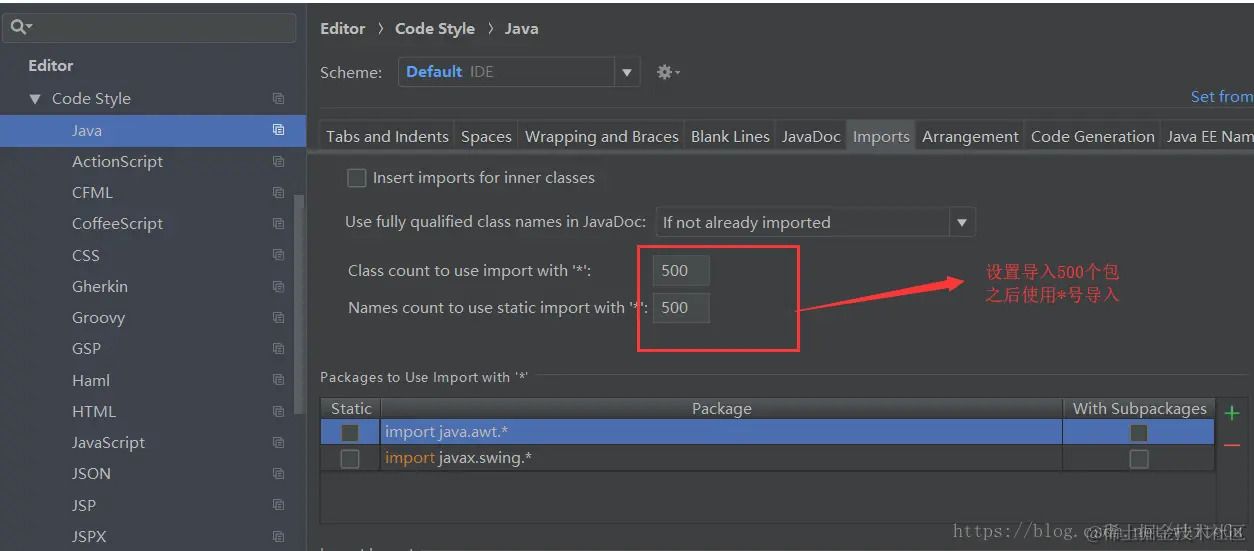Click the copy icon beside ActionScript
The height and width of the screenshot is (551, 1254).
(x=278, y=161)
